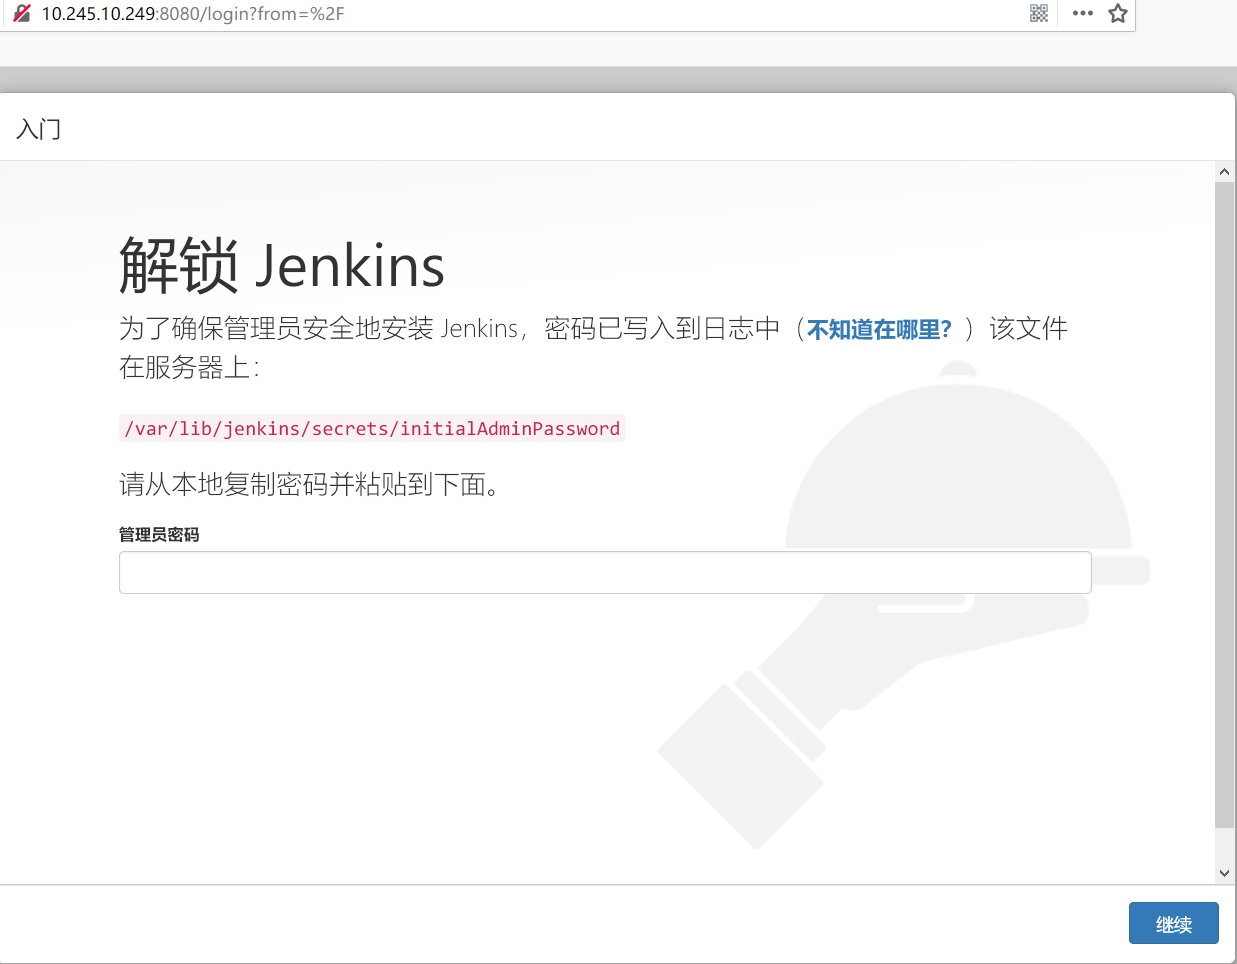Click the 请从本地复制密码并粘贴到下面 instruction text
Viewport: 1237px width, 964px height.
[x=309, y=485]
